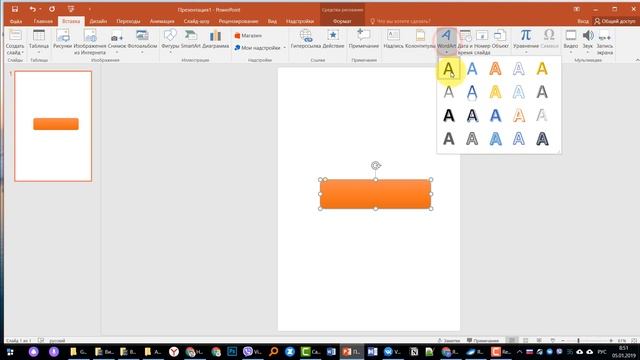Open Колонтитулы header and footer
This screenshot has width=640, height=360.
(420, 39)
